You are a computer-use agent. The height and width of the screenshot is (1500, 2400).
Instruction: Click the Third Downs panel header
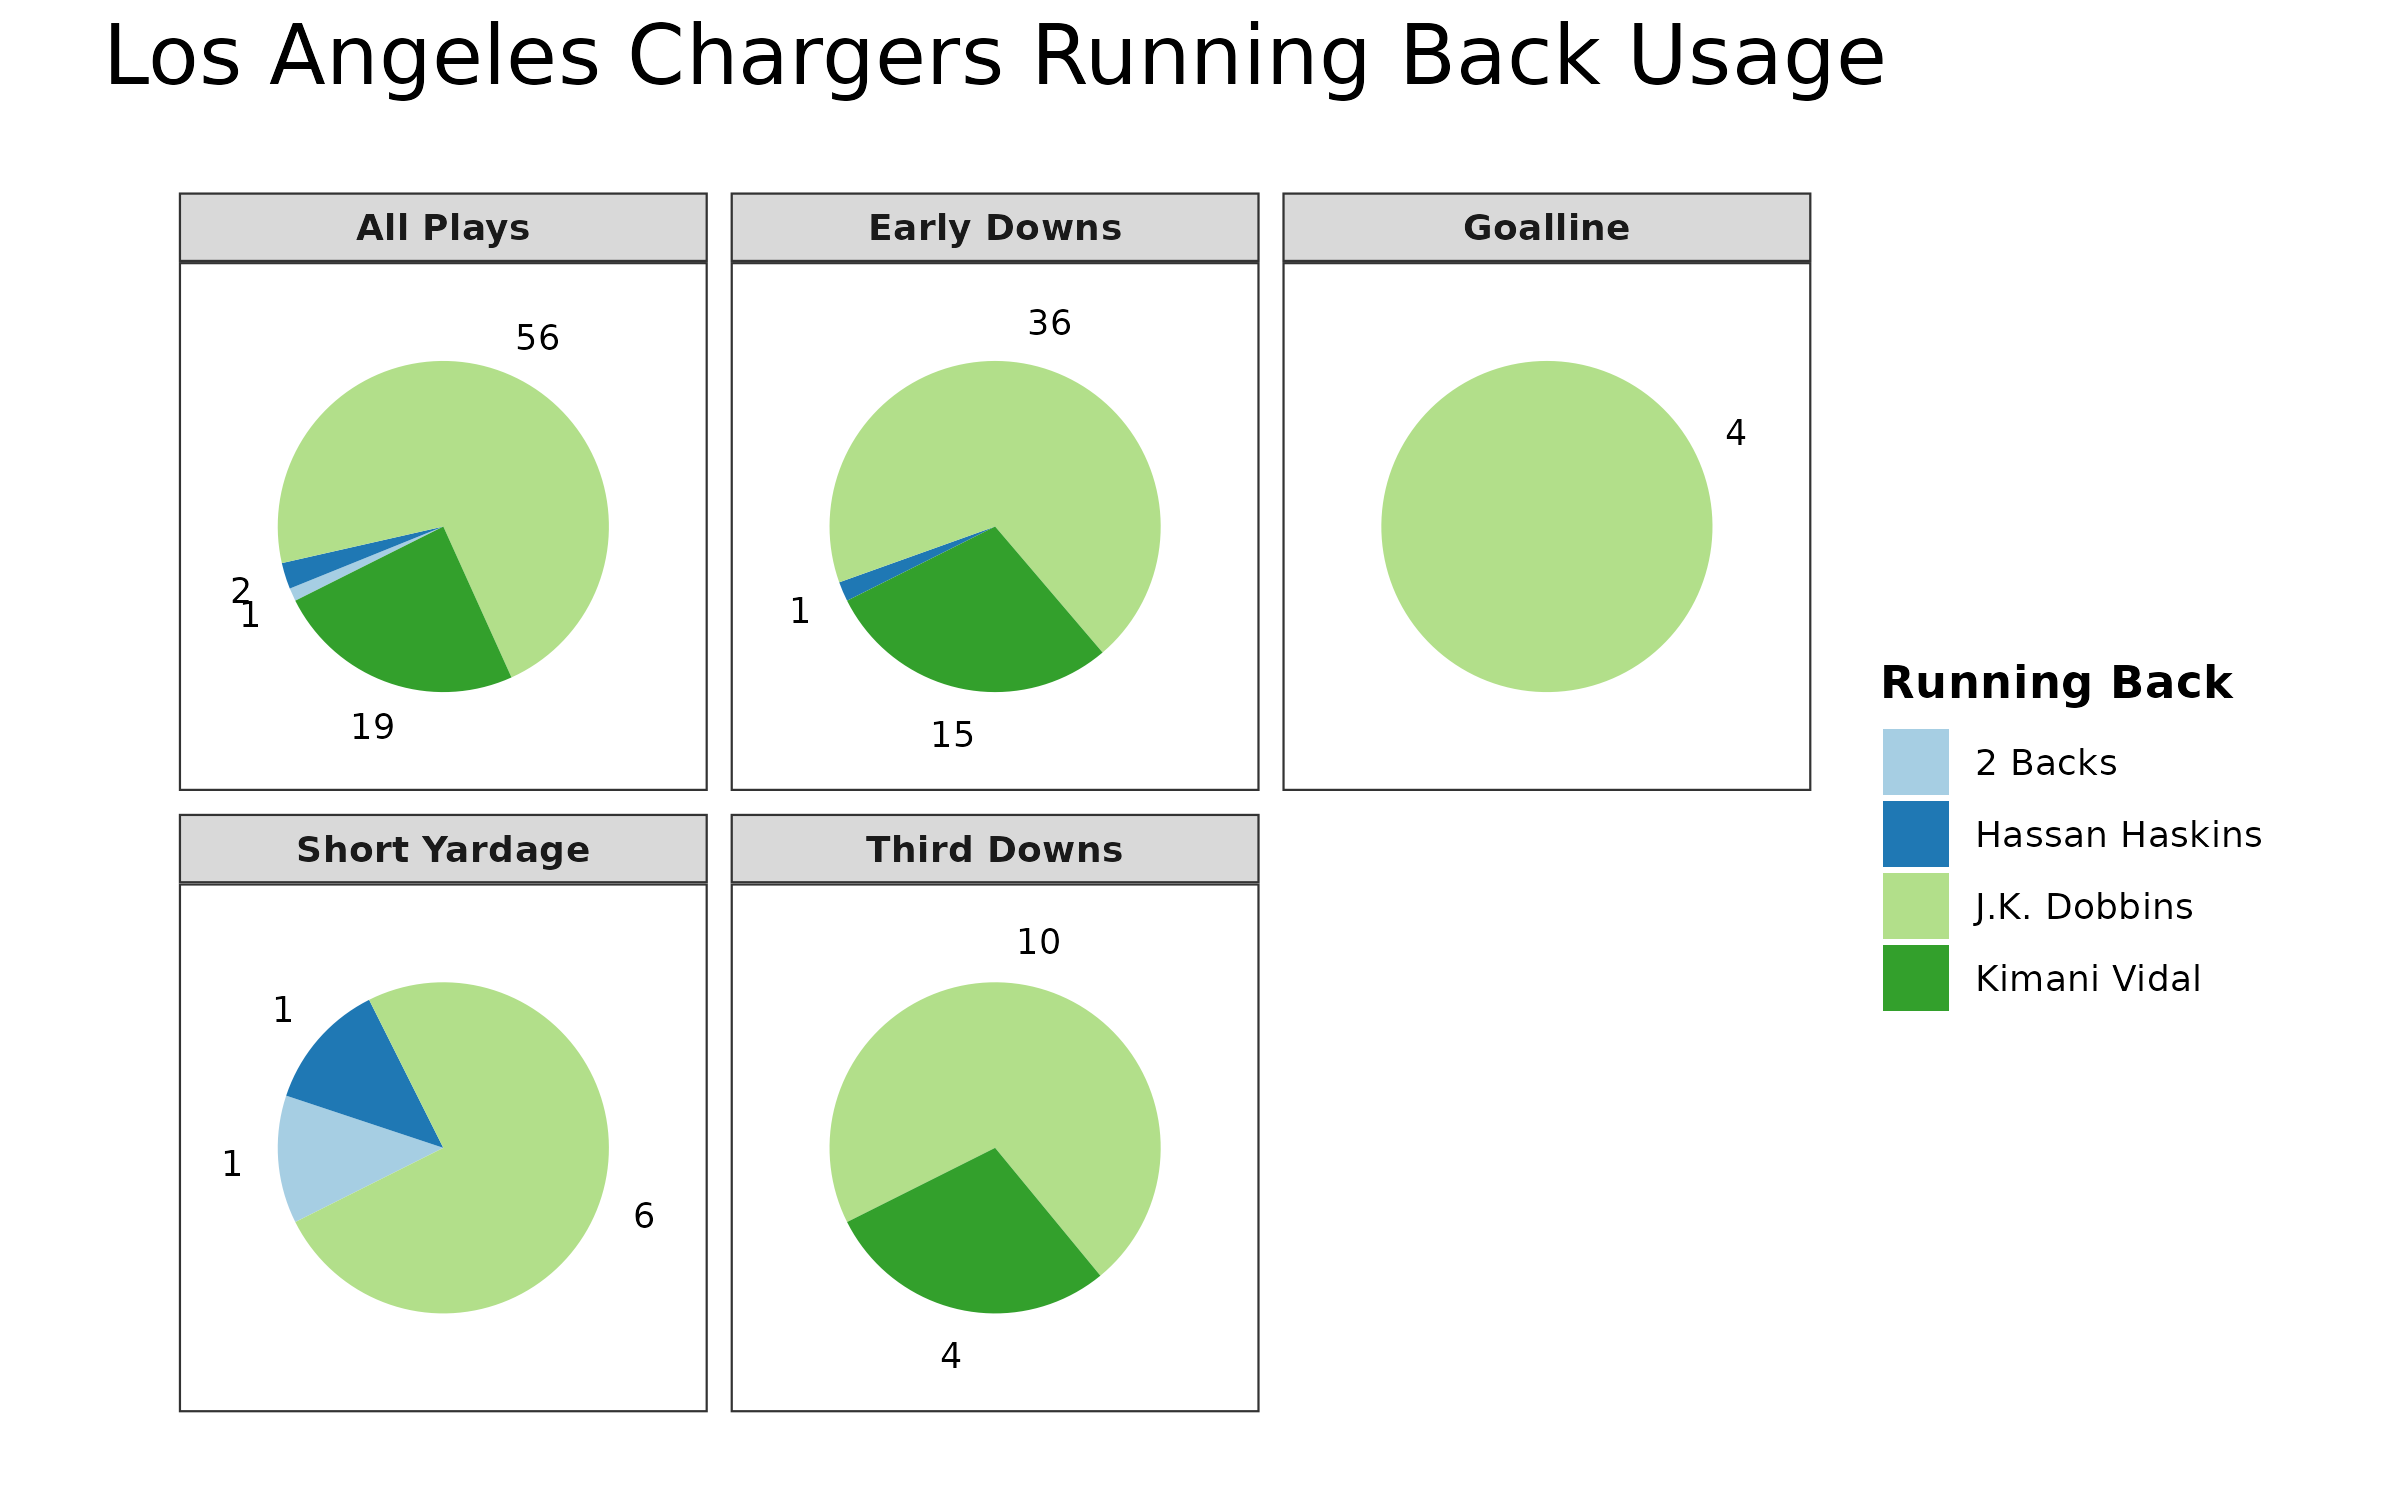[x=995, y=850]
